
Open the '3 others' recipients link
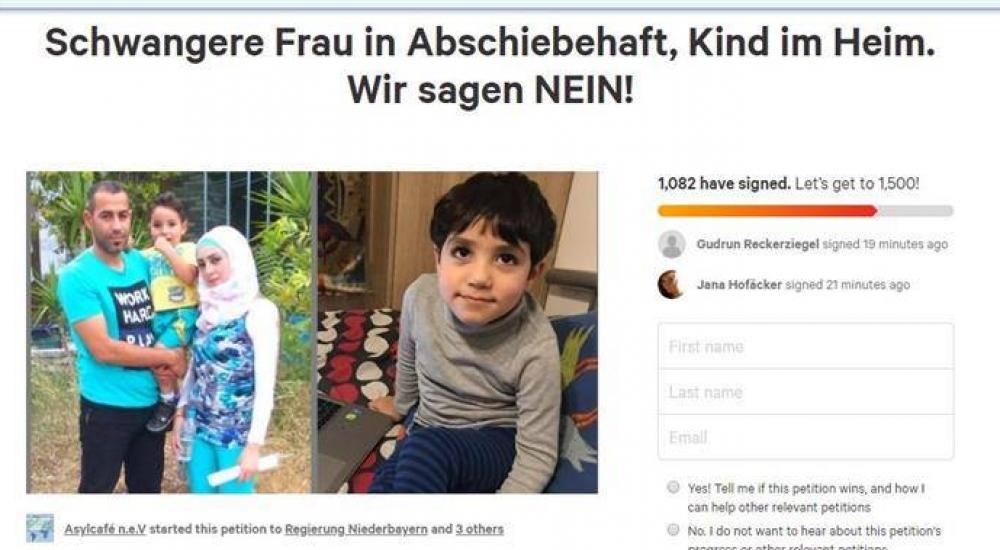[480, 529]
